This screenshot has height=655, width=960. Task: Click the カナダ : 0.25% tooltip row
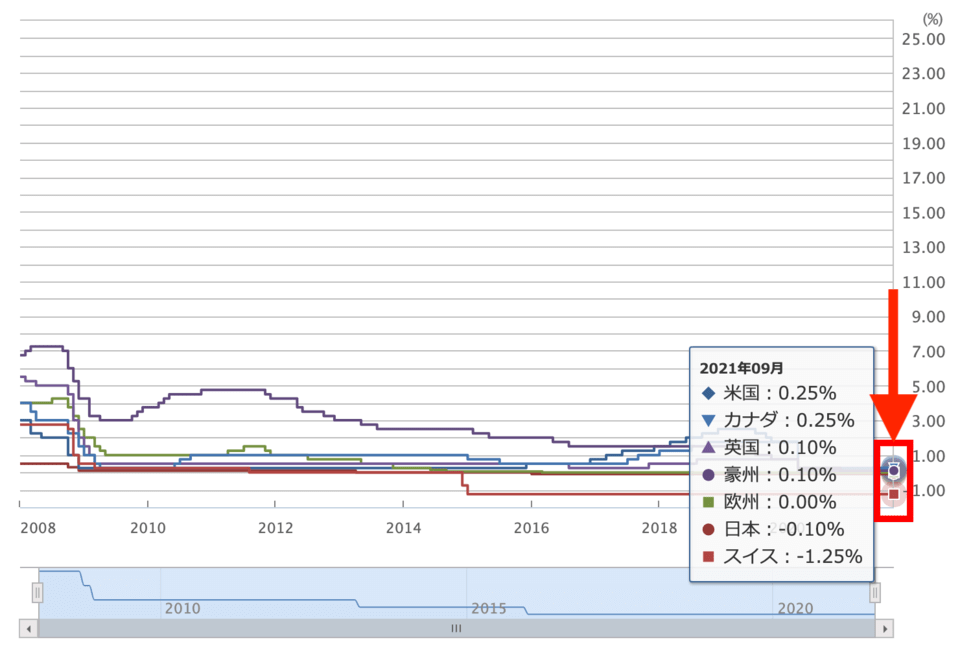pos(778,420)
